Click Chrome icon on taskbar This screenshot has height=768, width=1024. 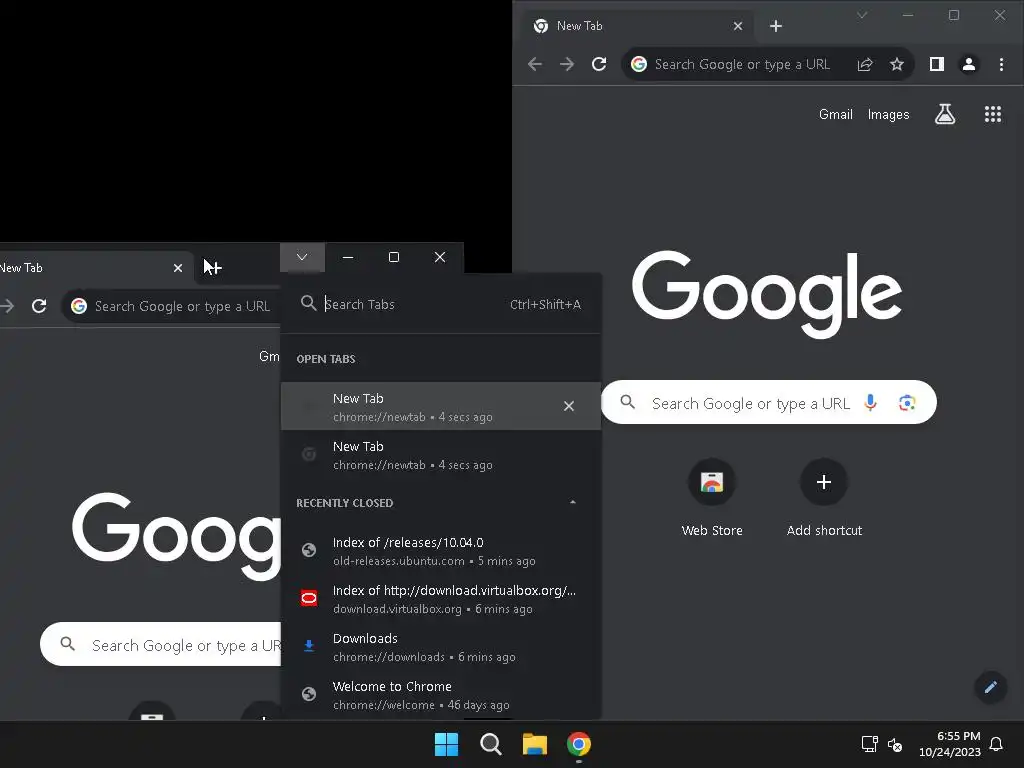(x=579, y=744)
